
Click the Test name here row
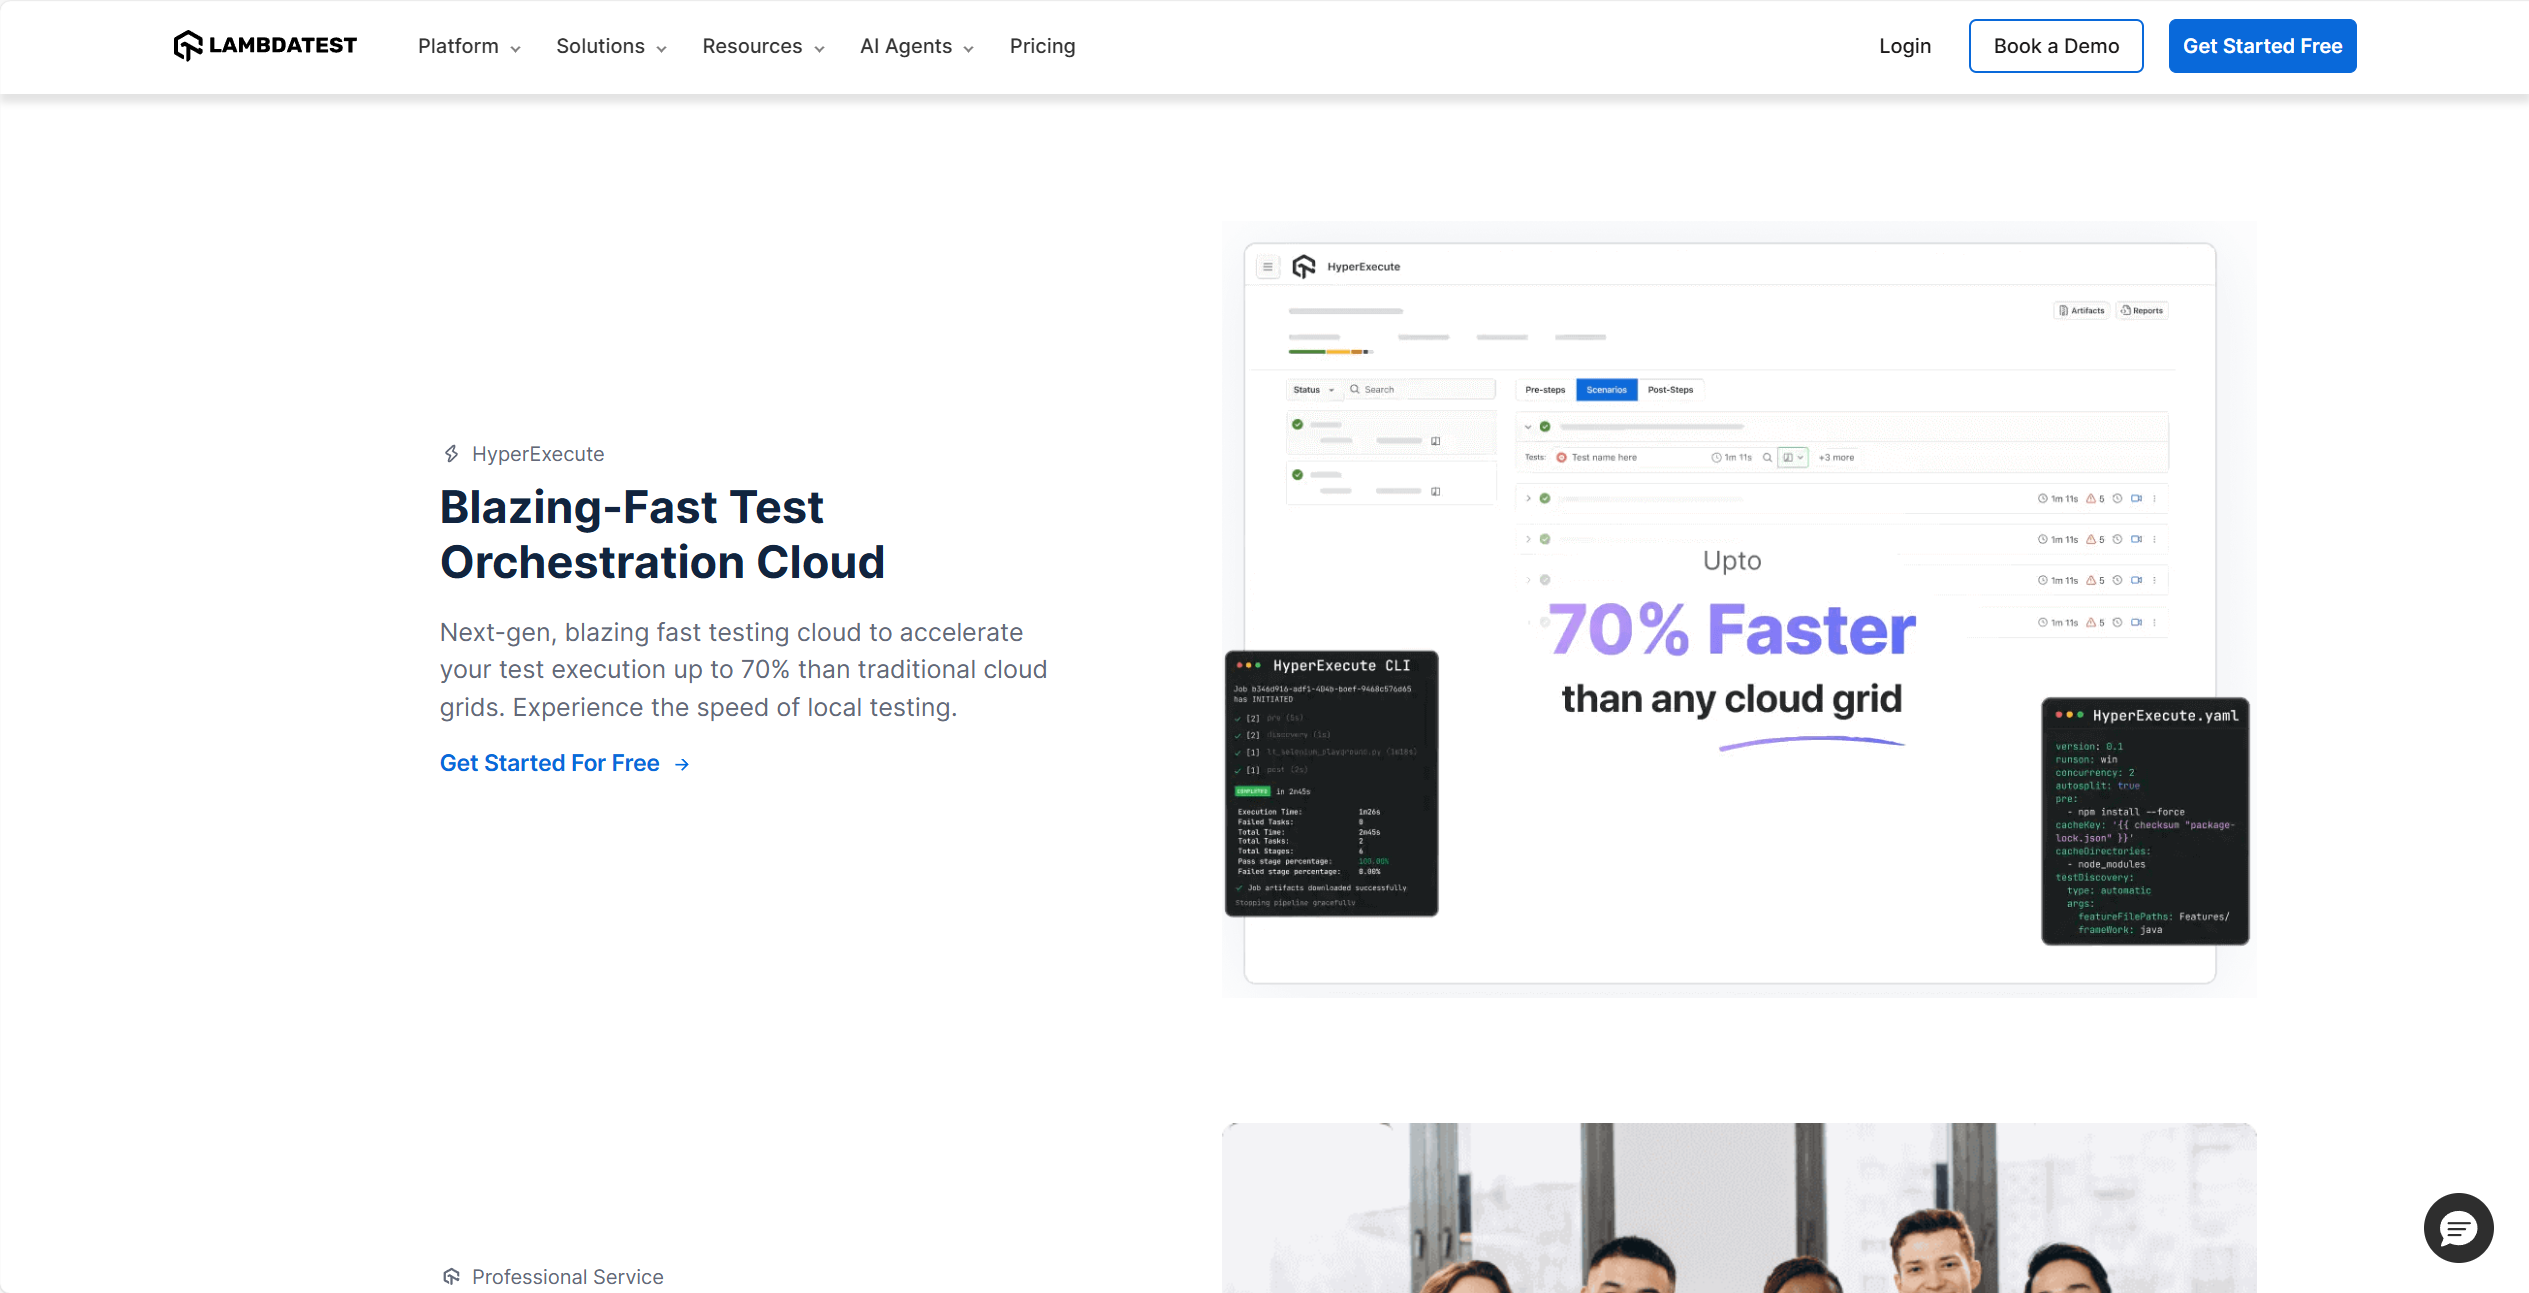click(1842, 458)
